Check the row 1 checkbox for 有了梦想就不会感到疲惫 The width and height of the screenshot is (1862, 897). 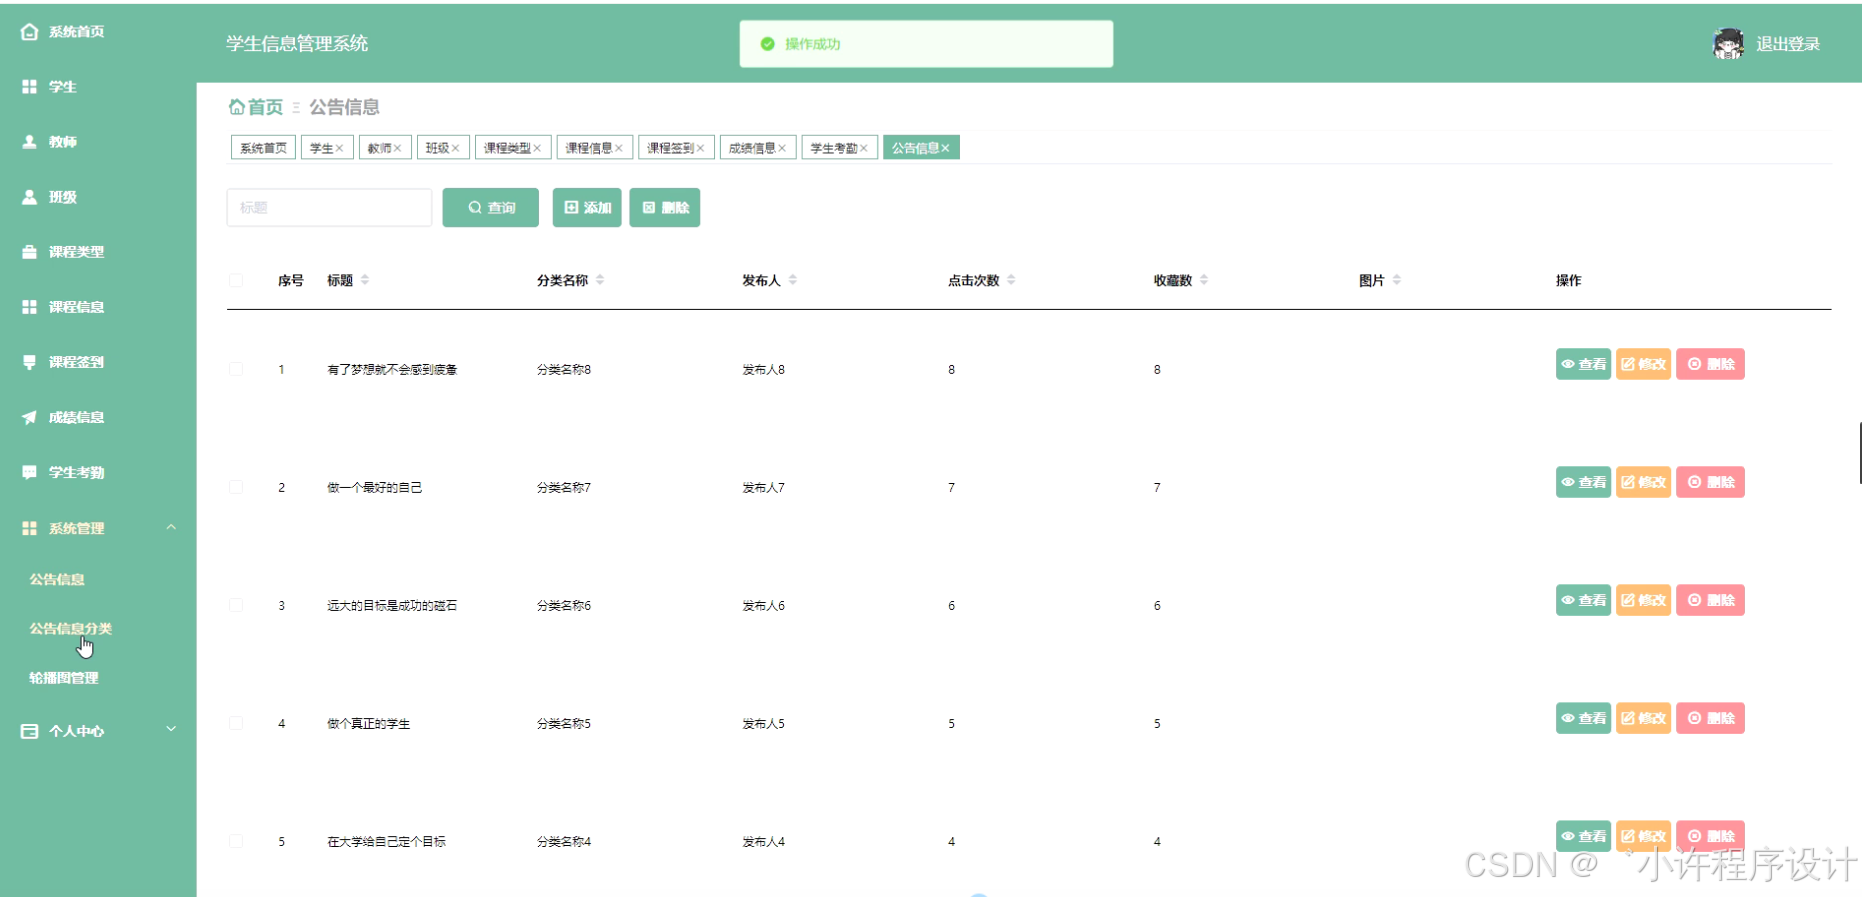pos(236,369)
